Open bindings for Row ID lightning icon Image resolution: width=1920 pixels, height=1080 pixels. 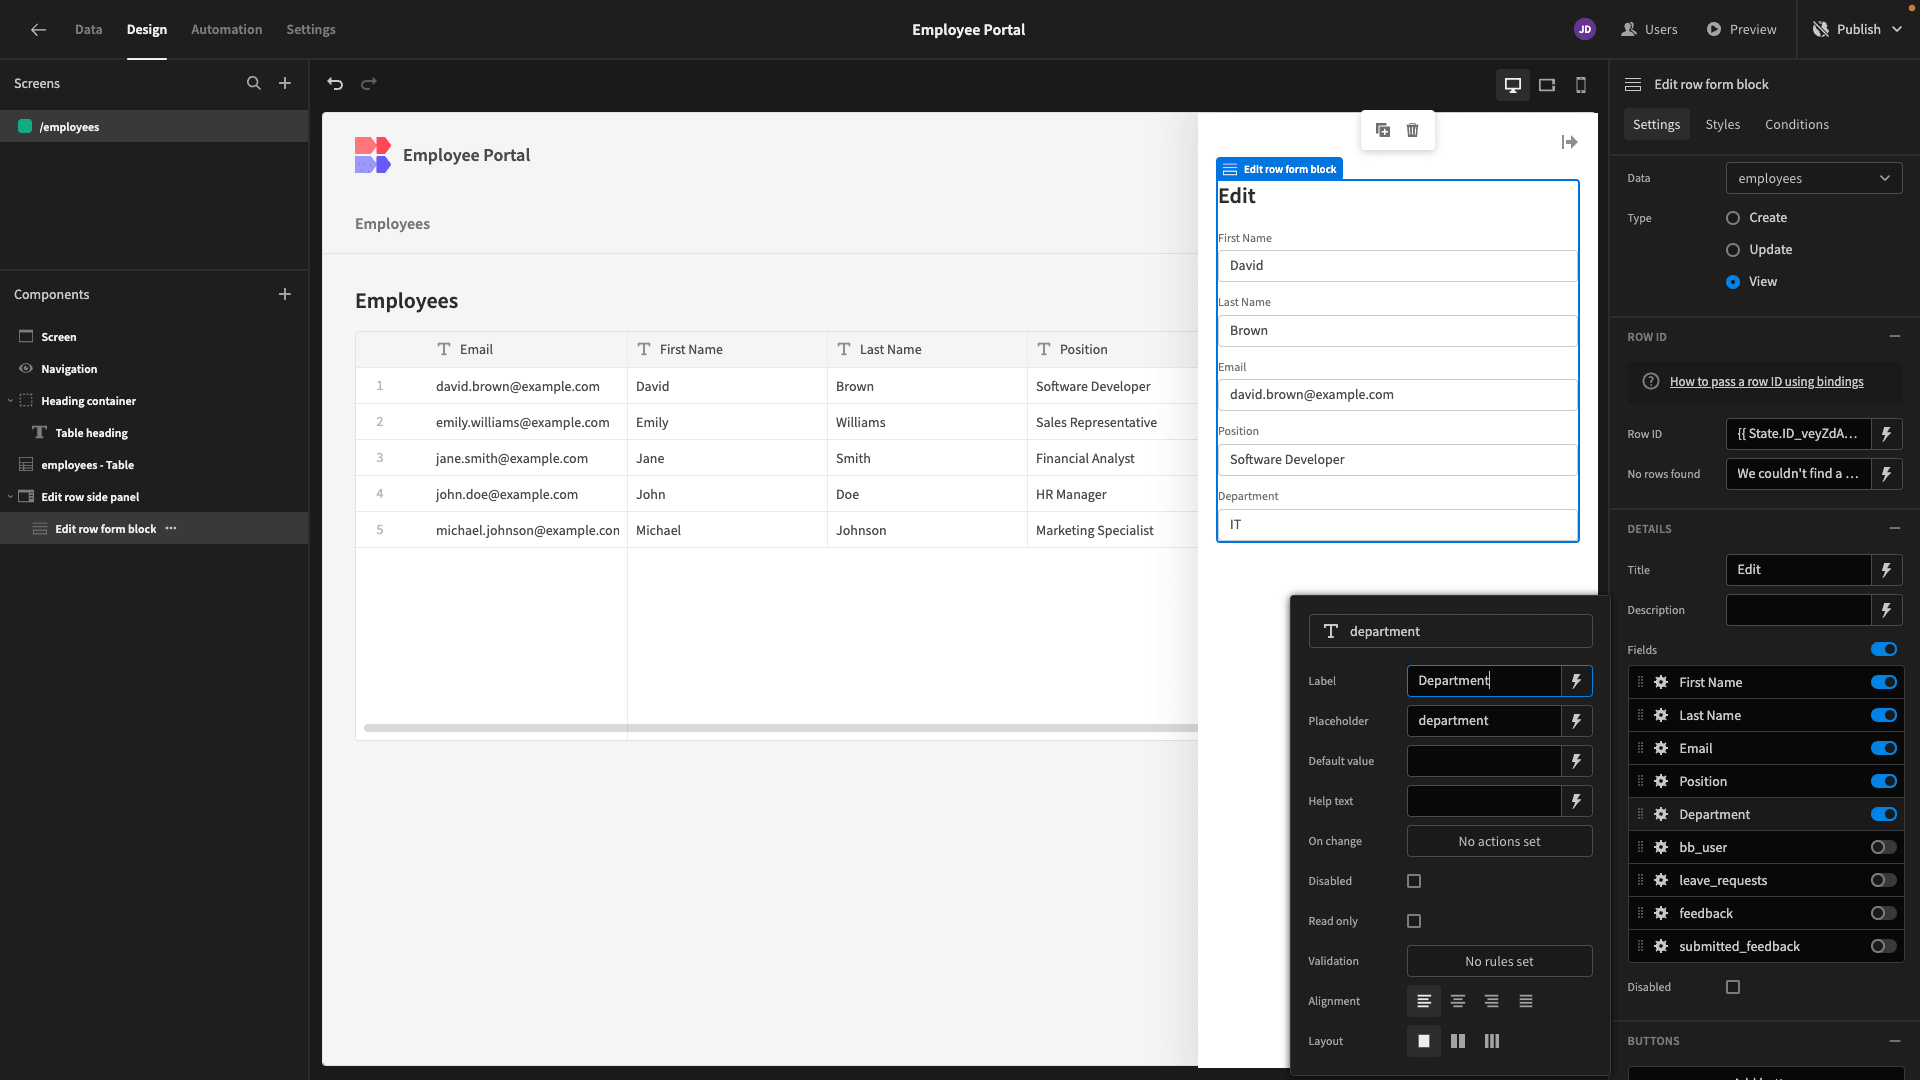pos(1886,434)
